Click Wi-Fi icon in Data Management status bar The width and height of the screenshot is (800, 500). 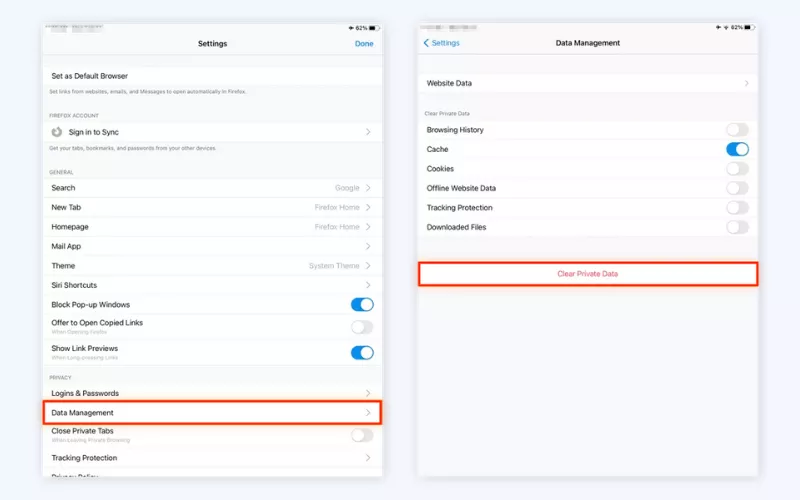click(726, 28)
